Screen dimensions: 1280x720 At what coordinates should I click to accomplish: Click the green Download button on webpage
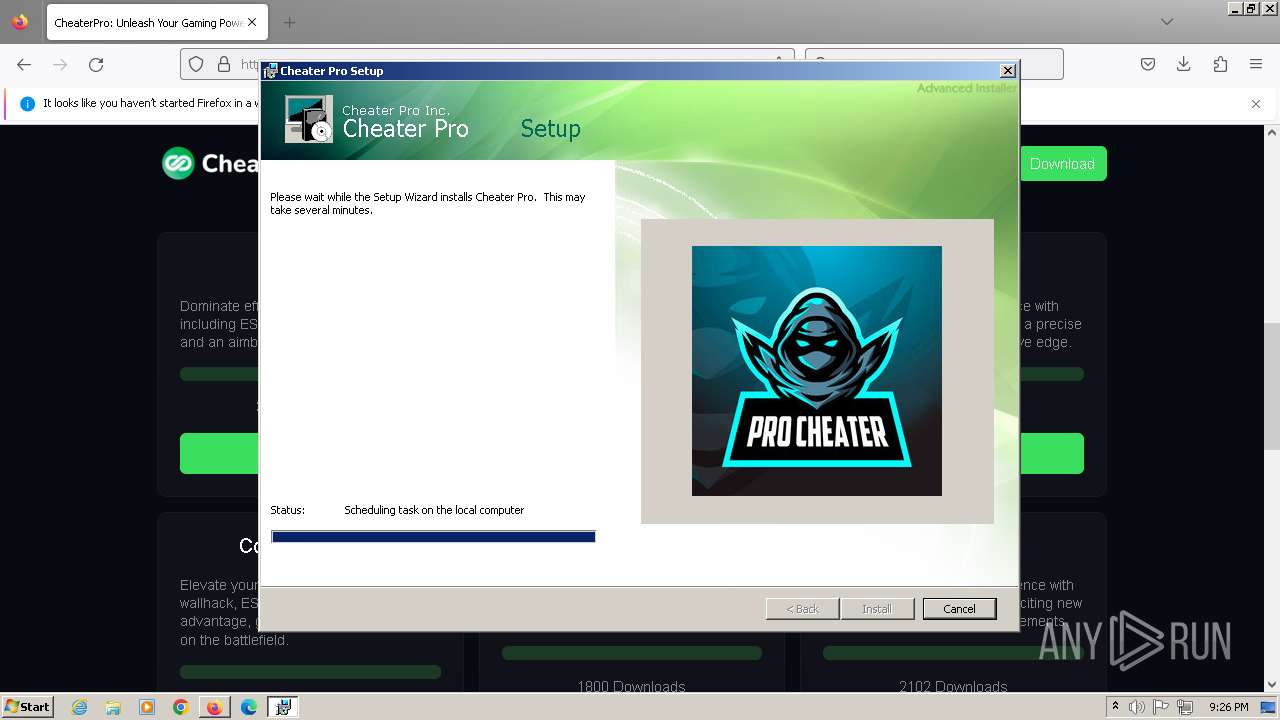(x=1062, y=164)
